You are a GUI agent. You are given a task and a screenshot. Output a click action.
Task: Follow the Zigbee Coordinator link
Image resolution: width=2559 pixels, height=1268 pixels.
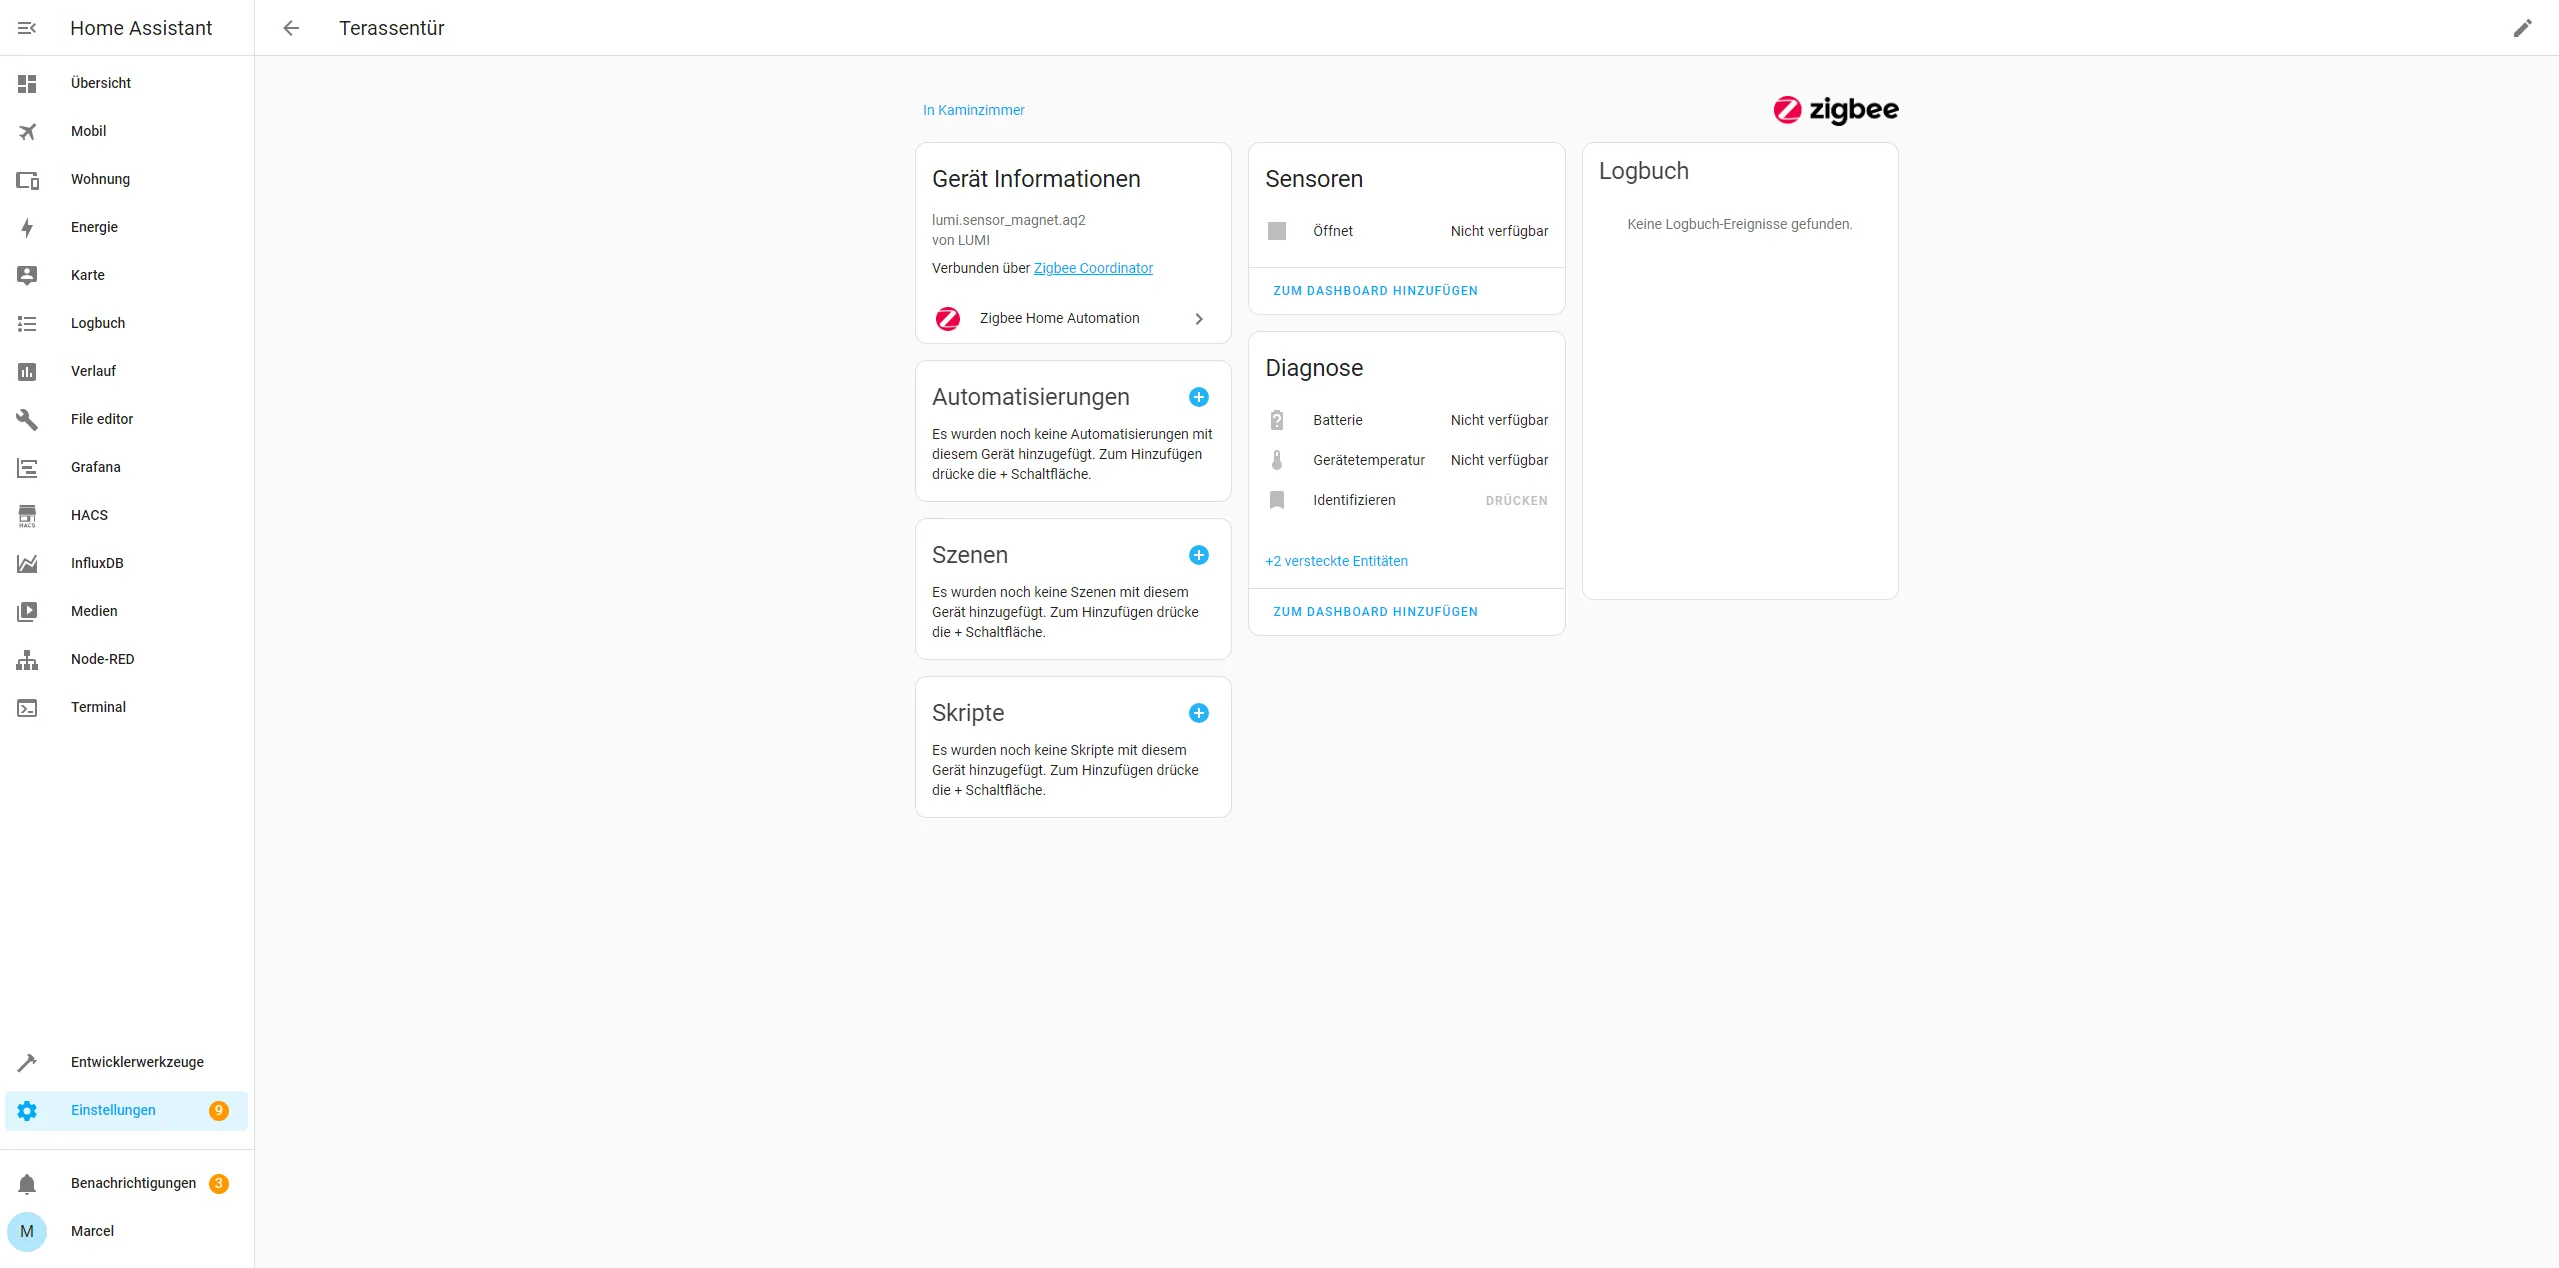[1093, 268]
